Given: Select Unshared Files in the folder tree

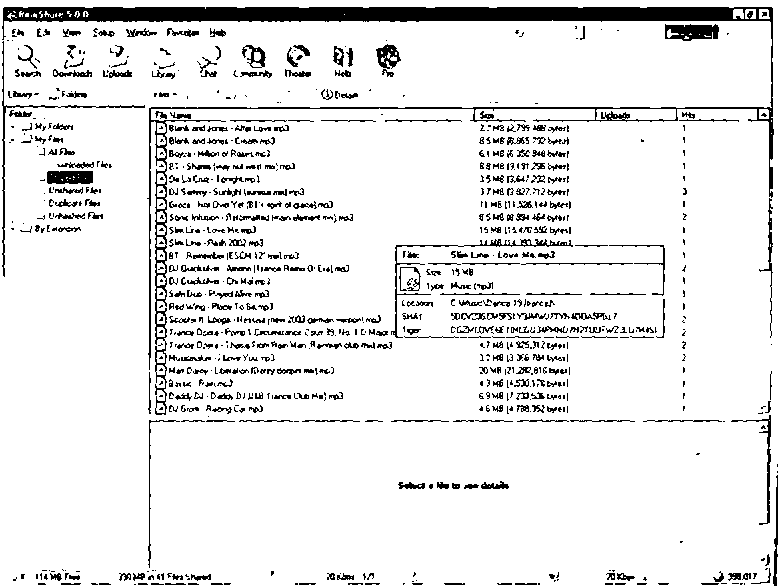Looking at the screenshot, I should pyautogui.click(x=75, y=191).
